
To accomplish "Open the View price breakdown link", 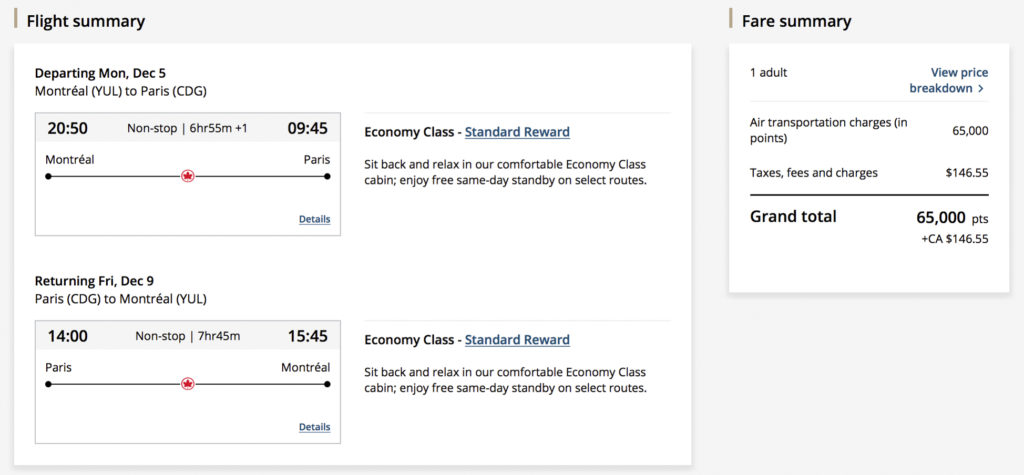I will point(947,80).
